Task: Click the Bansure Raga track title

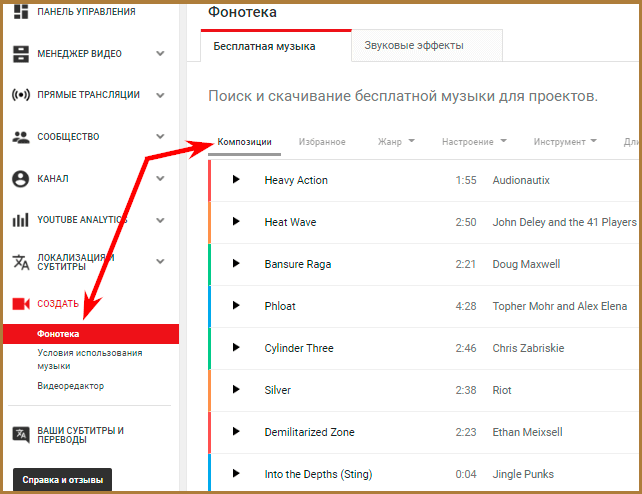Action: click(298, 264)
